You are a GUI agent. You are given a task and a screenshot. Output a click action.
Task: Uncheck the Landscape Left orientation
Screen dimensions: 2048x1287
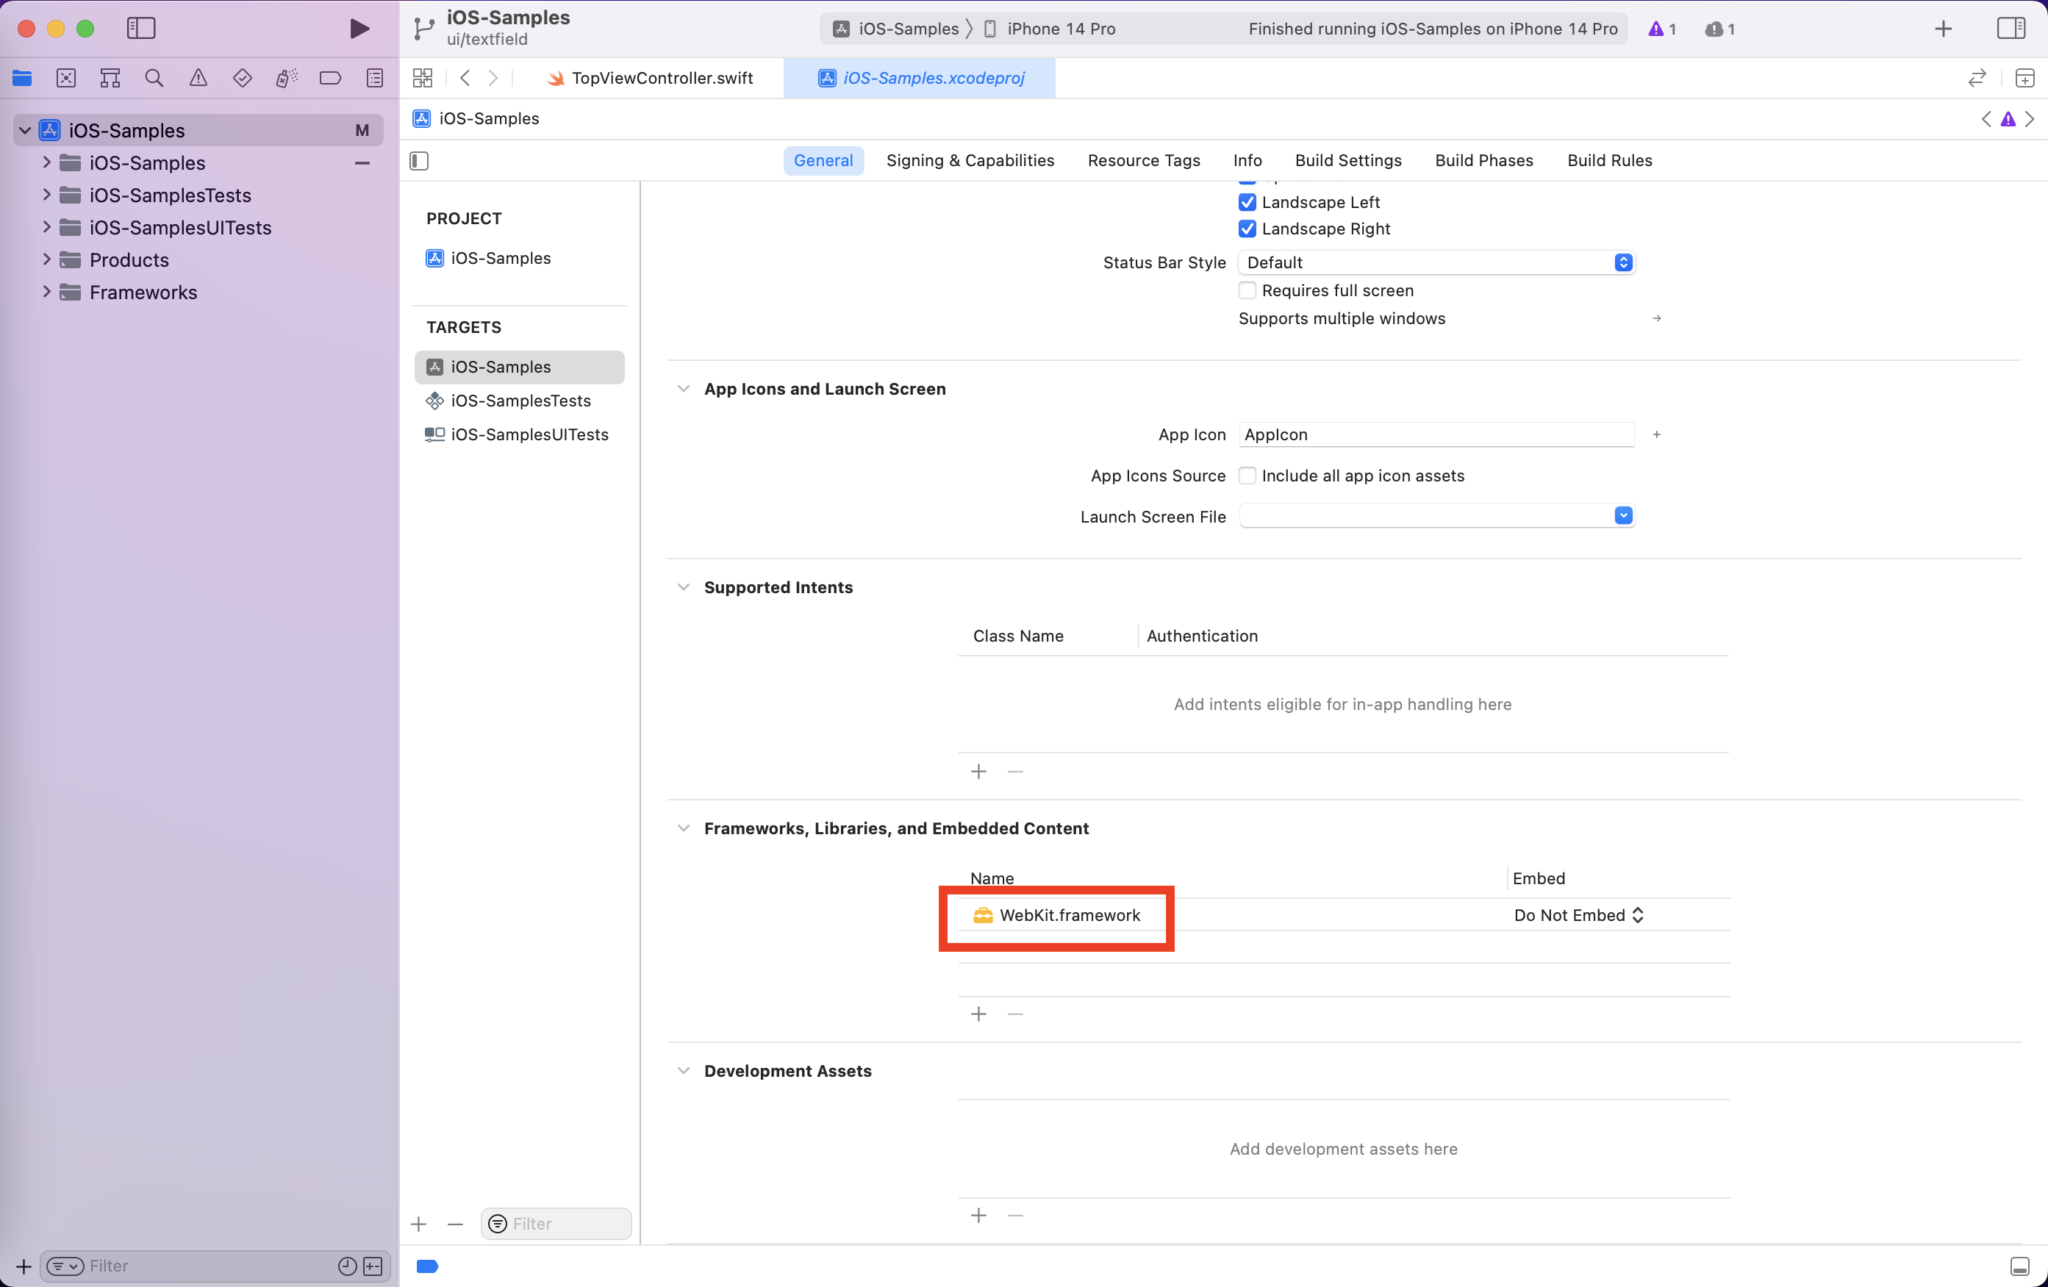(1247, 202)
